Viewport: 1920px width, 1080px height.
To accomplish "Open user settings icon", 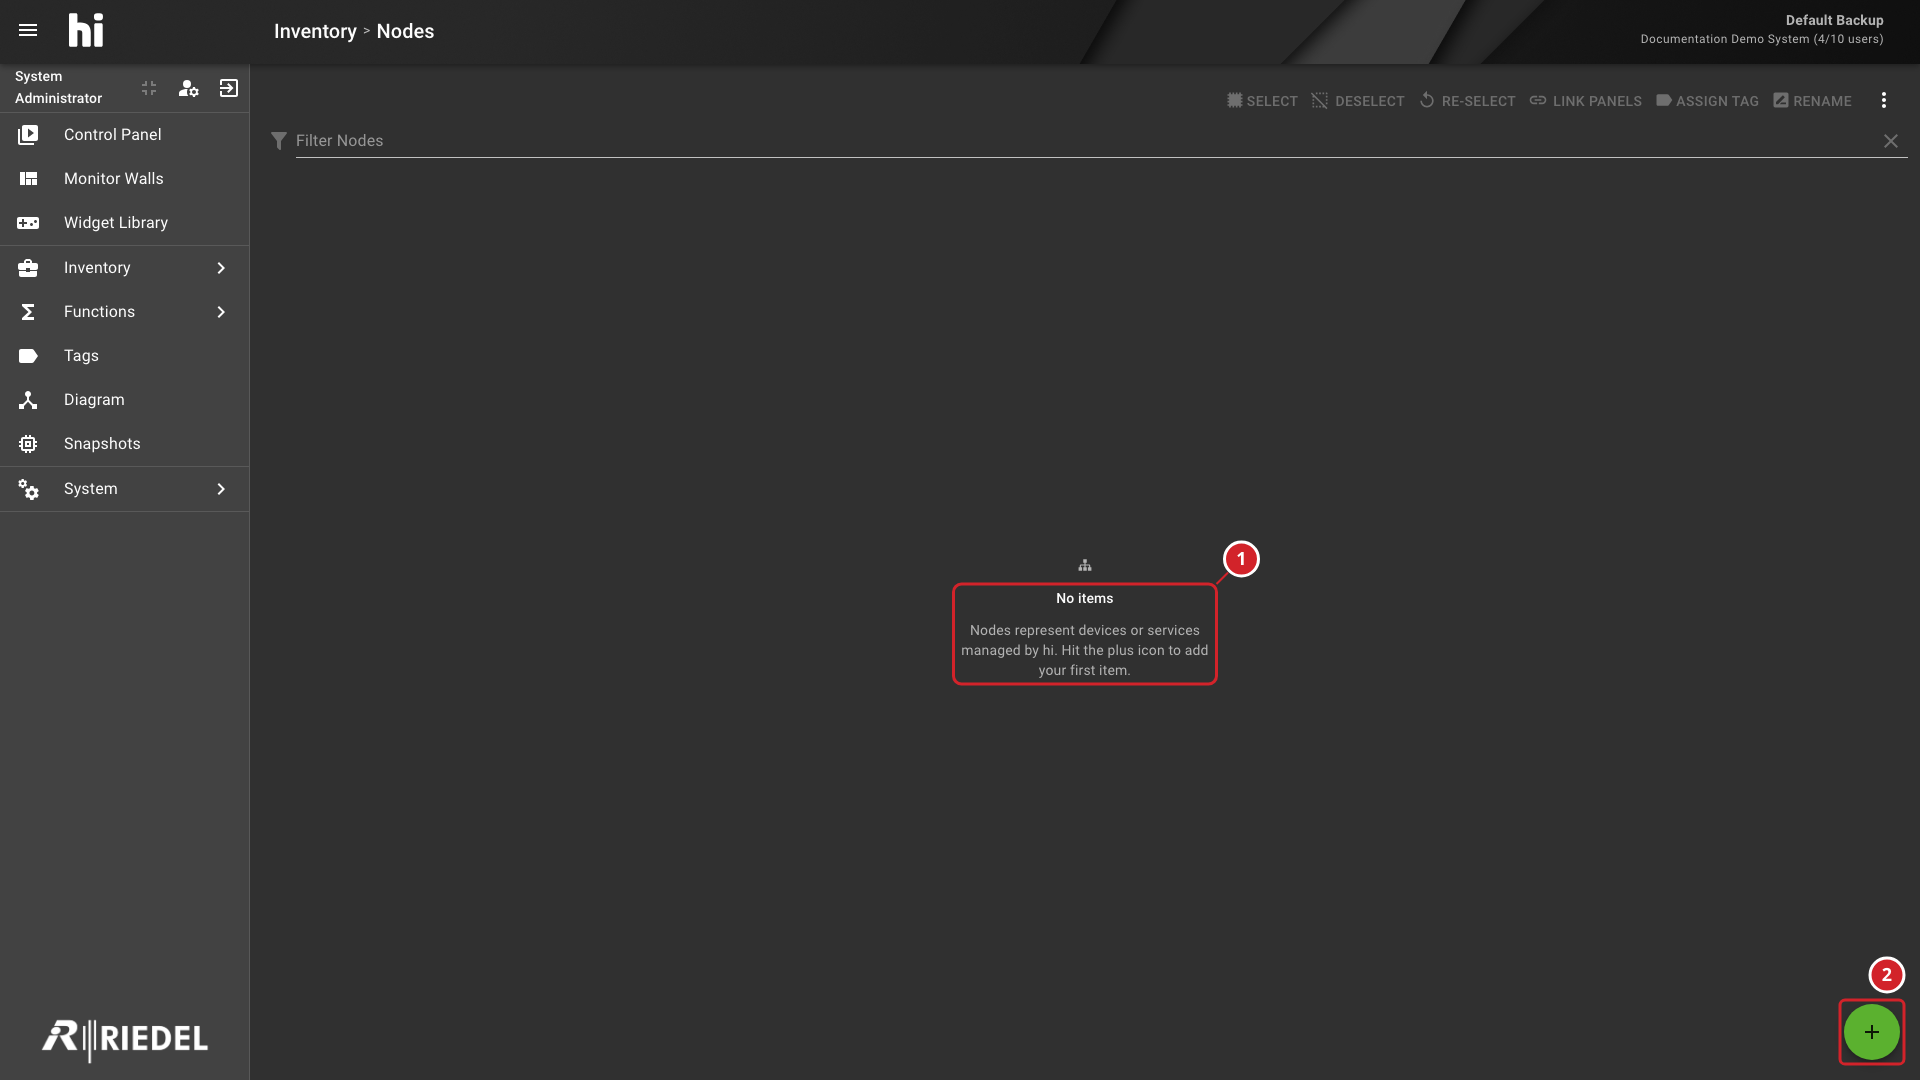I will point(188,88).
